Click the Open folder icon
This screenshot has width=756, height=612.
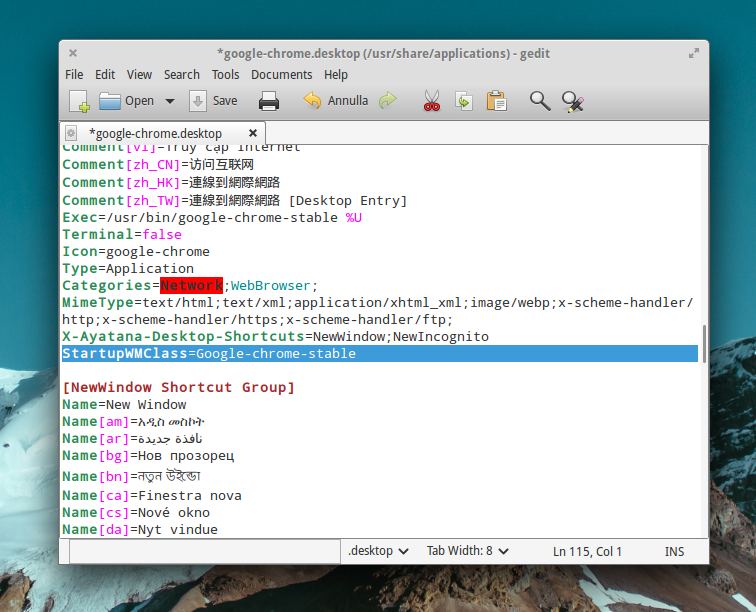(109, 101)
